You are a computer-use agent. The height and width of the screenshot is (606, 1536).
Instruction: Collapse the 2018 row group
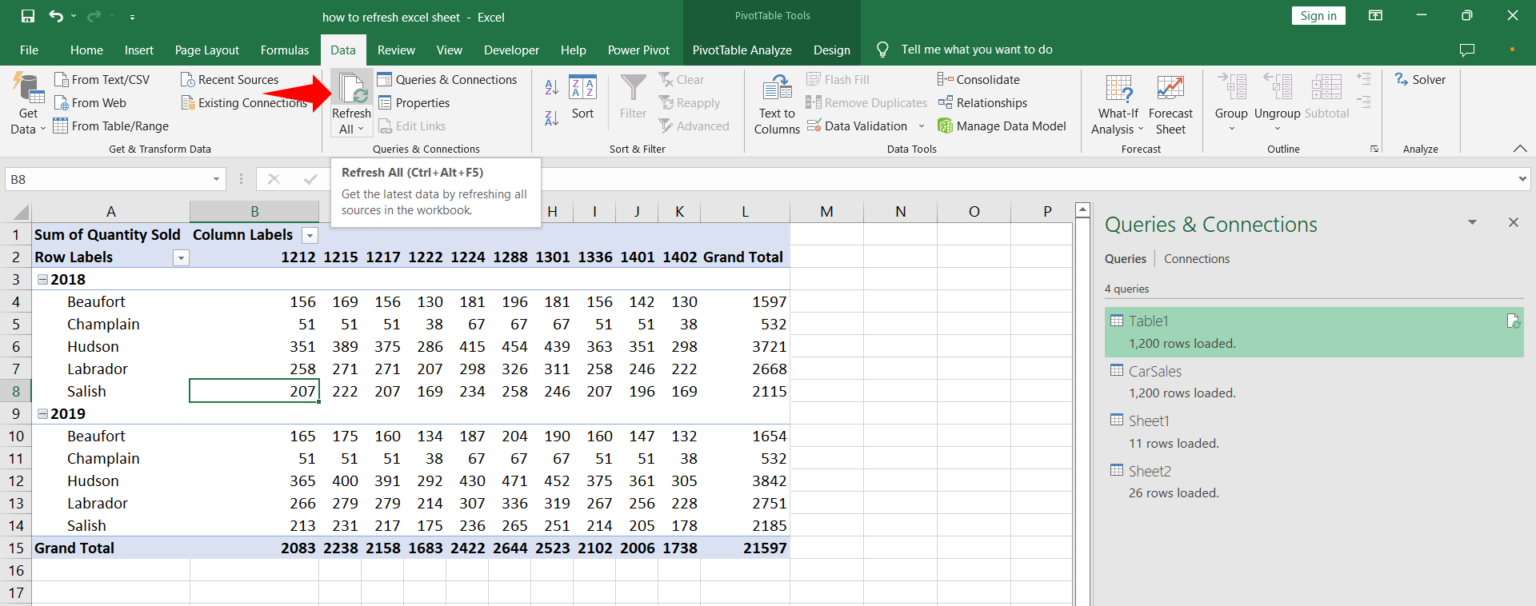pyautogui.click(x=42, y=280)
